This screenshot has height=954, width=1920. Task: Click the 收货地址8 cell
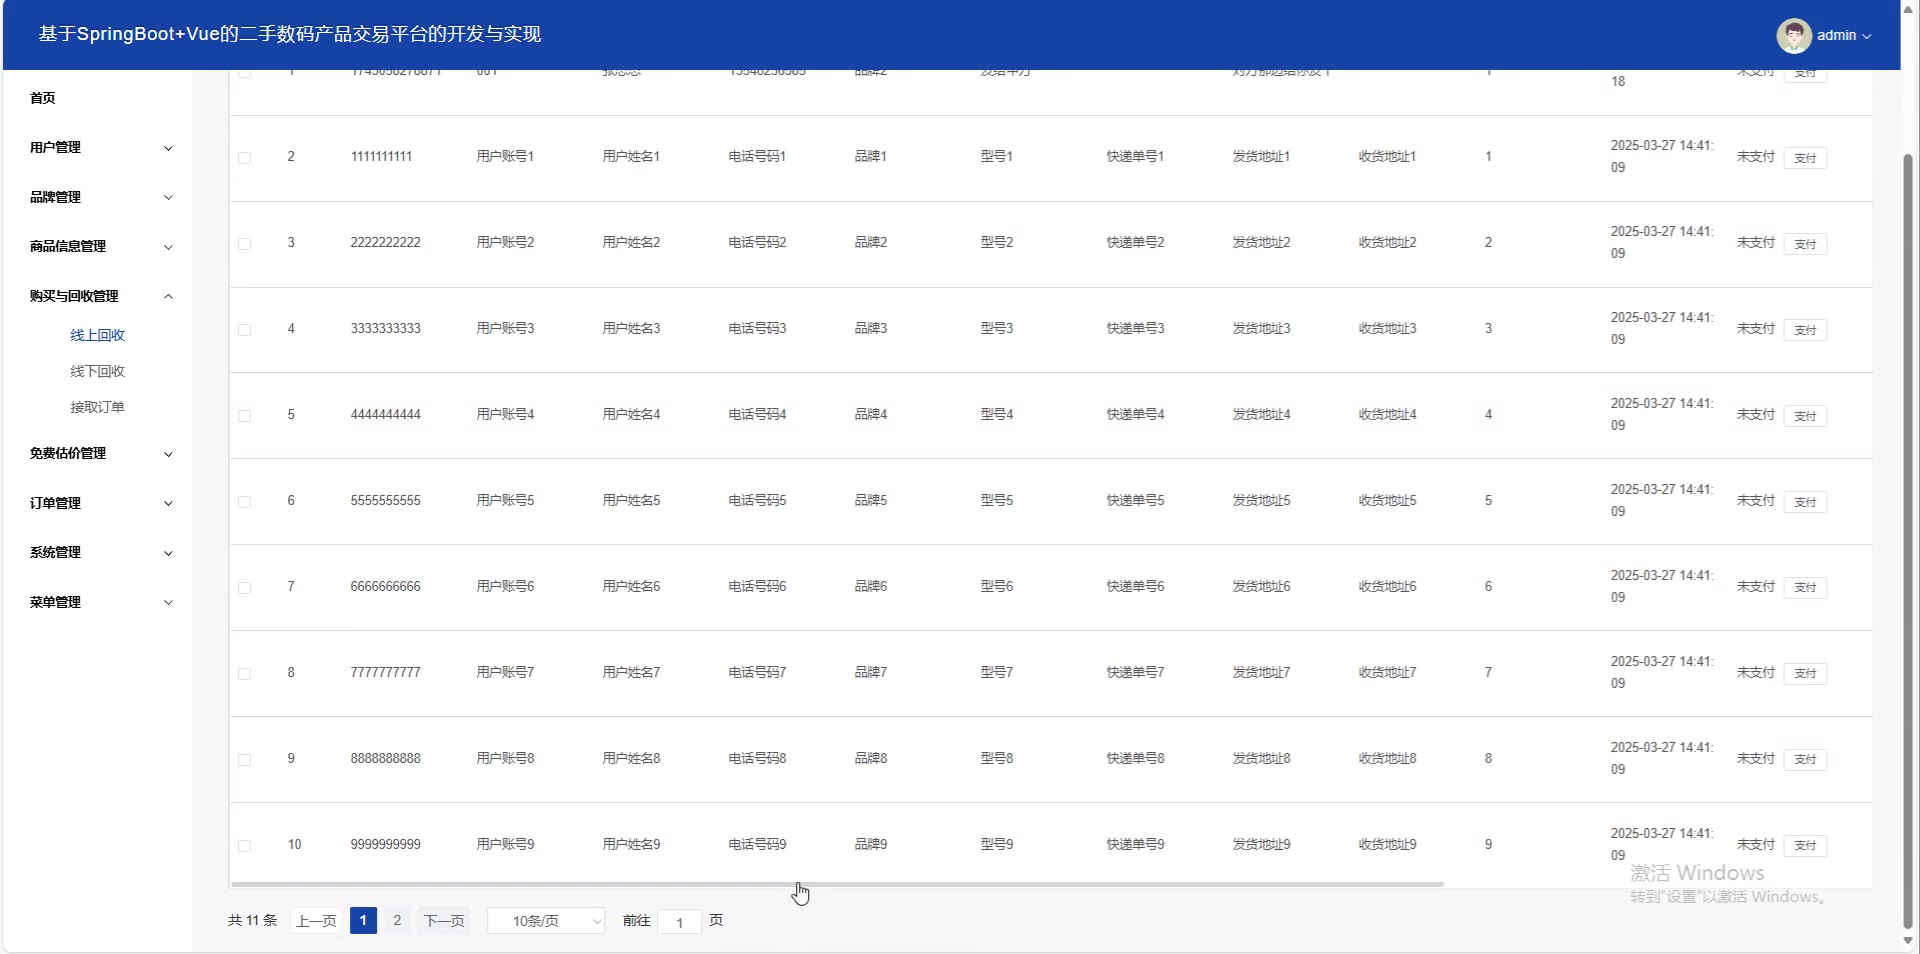1387,759
